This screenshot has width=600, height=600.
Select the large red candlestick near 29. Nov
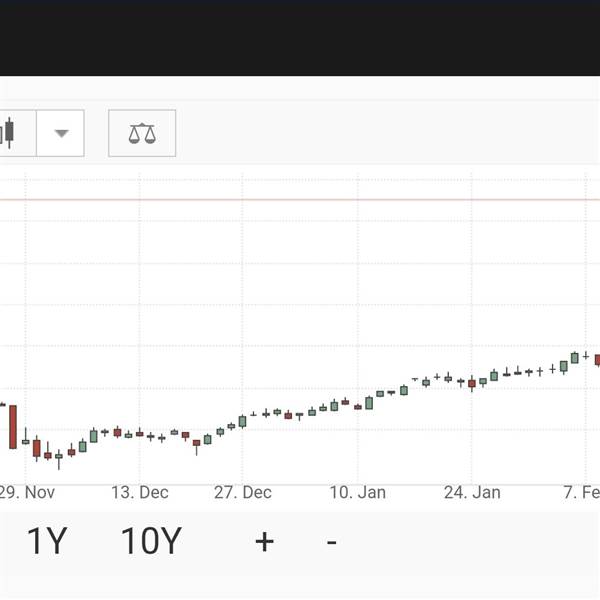coord(13,427)
